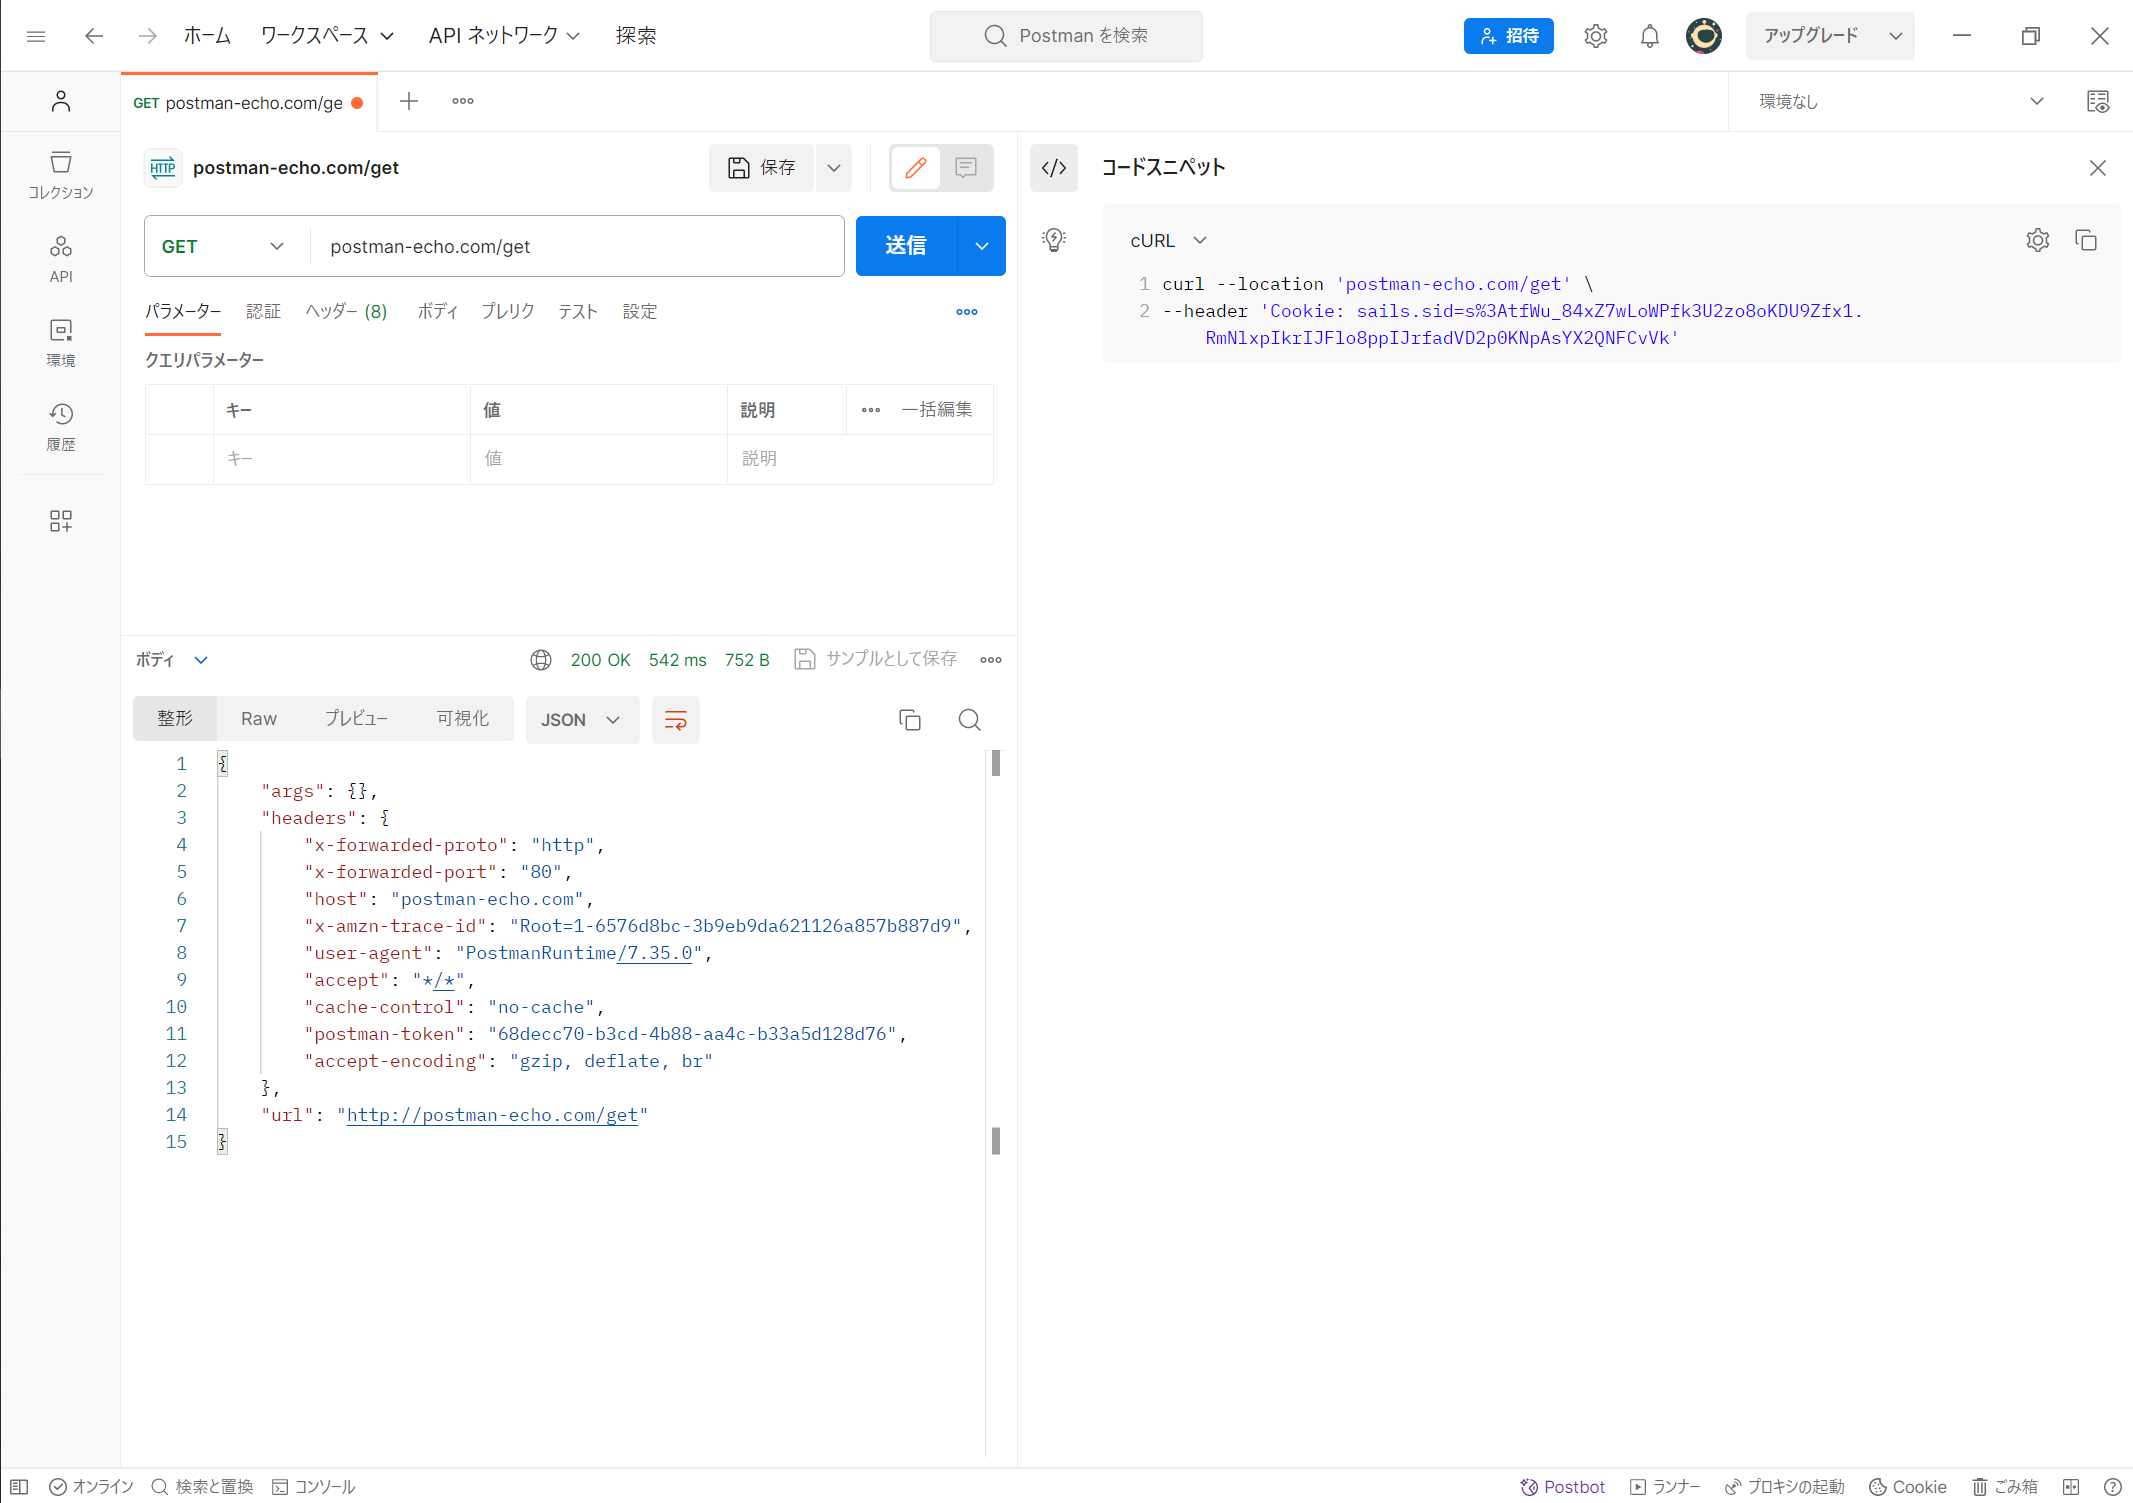Switch to the Headers (8) tab

tap(346, 311)
